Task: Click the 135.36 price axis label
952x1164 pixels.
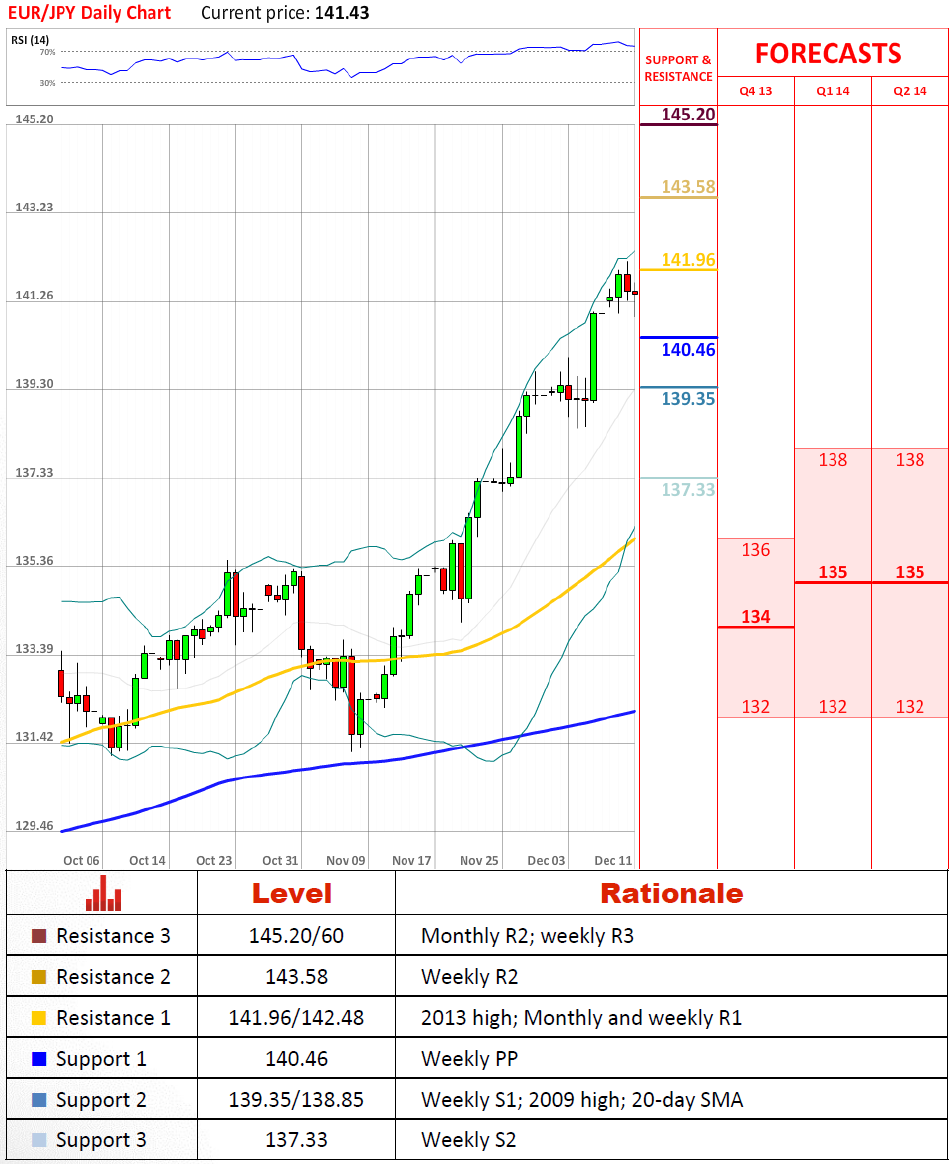Action: 34,560
